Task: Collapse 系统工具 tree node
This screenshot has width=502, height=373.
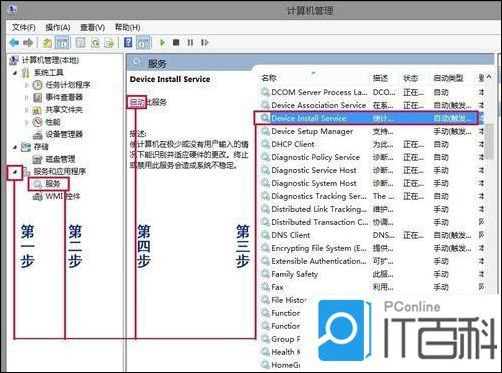Action: point(15,73)
